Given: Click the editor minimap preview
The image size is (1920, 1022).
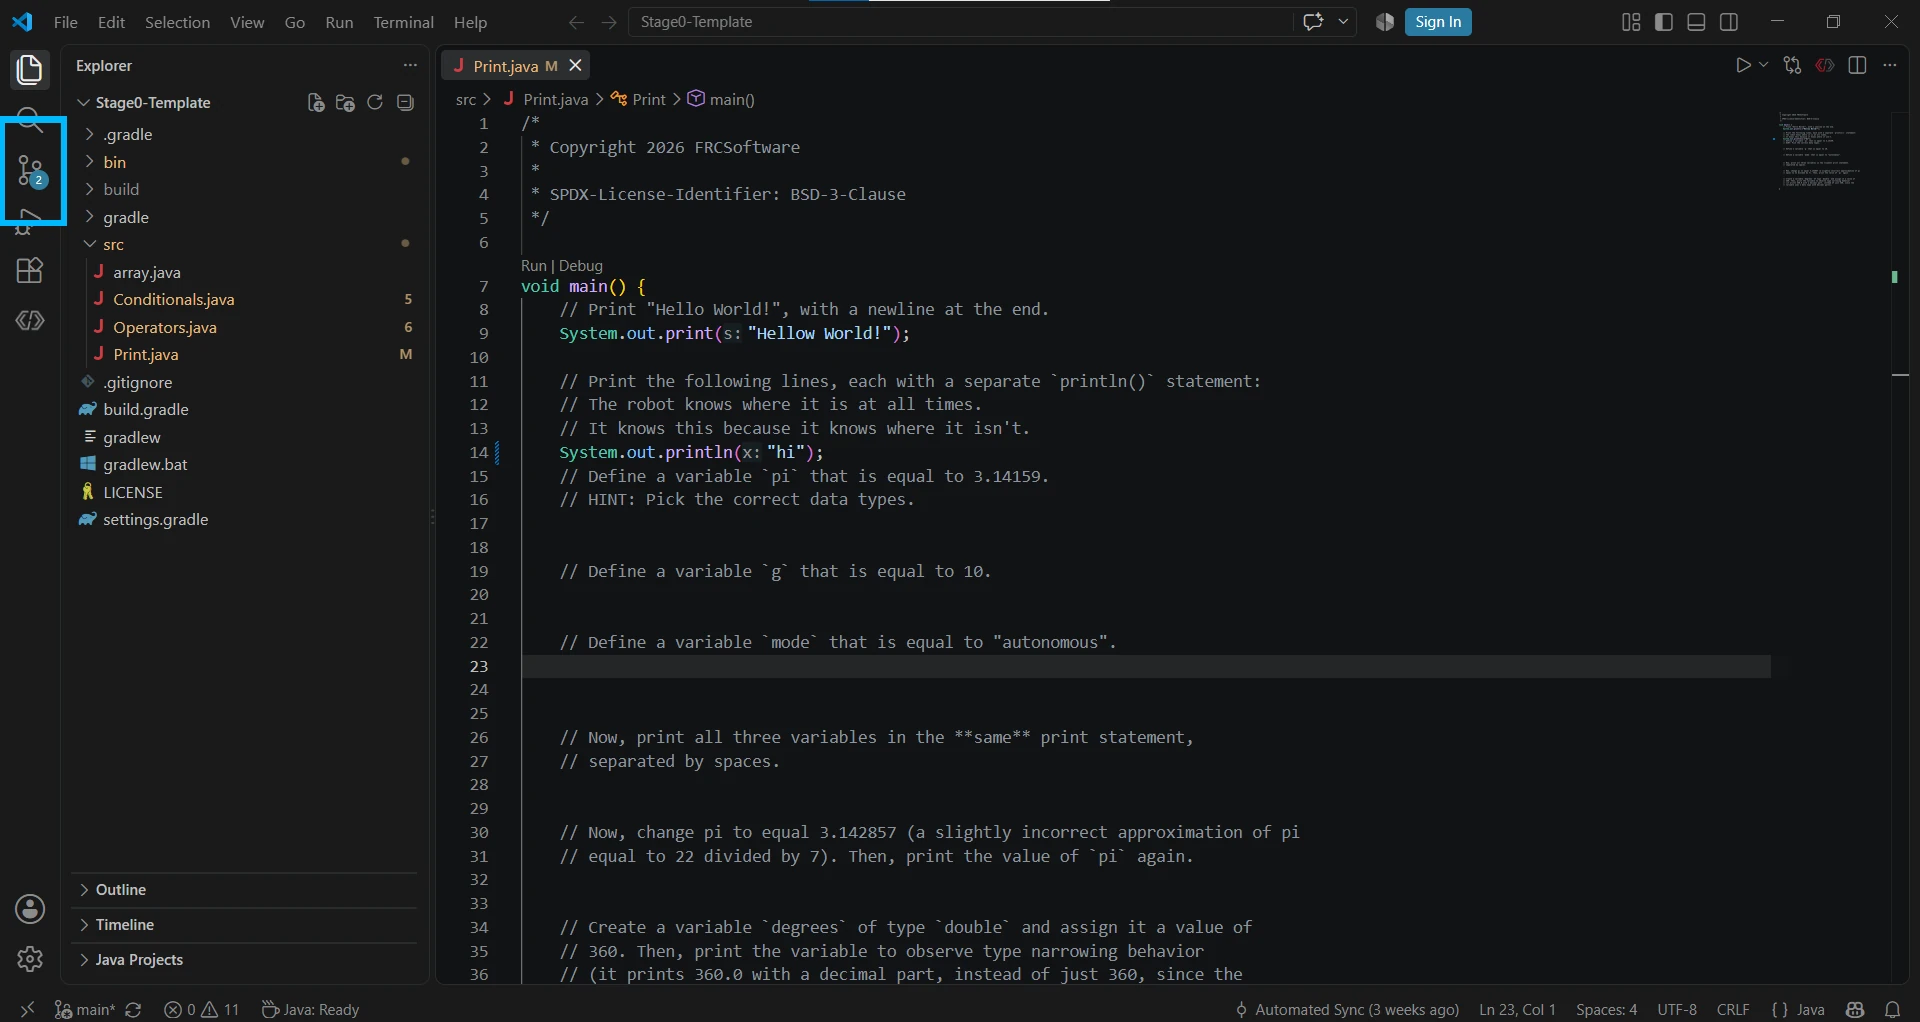Looking at the screenshot, I should tap(1819, 151).
